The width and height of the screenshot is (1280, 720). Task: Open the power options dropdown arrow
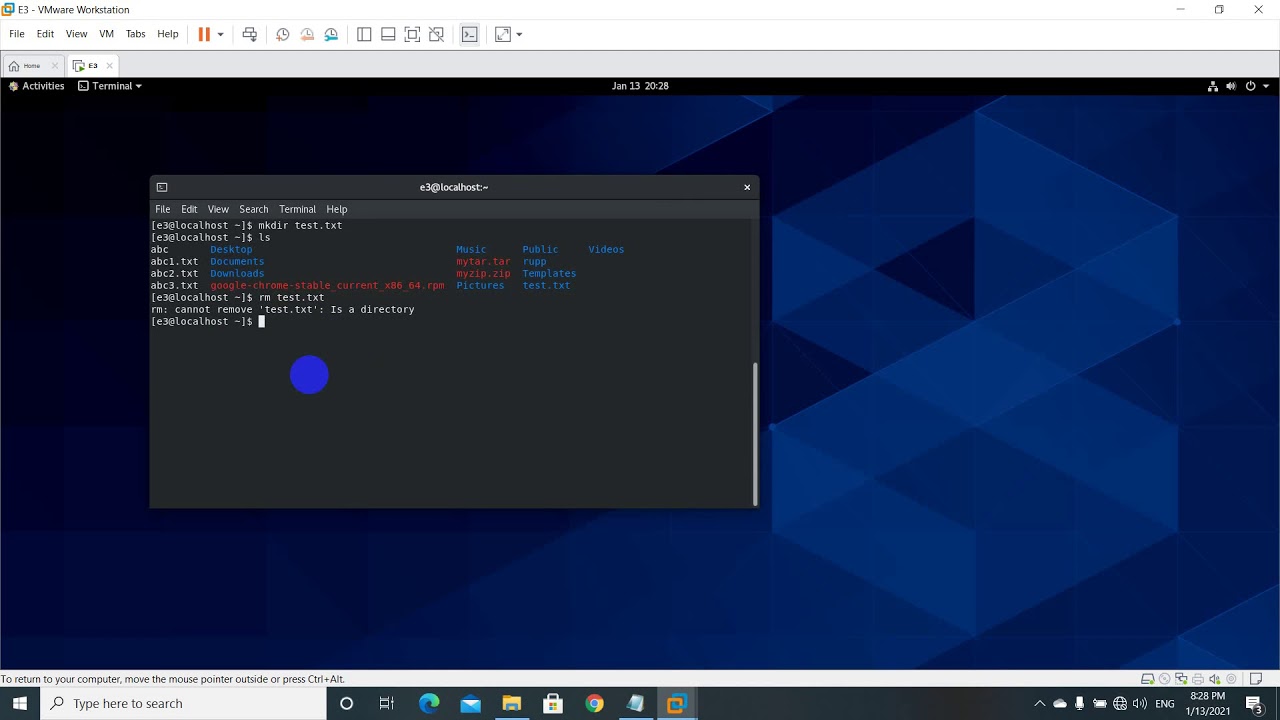220,34
